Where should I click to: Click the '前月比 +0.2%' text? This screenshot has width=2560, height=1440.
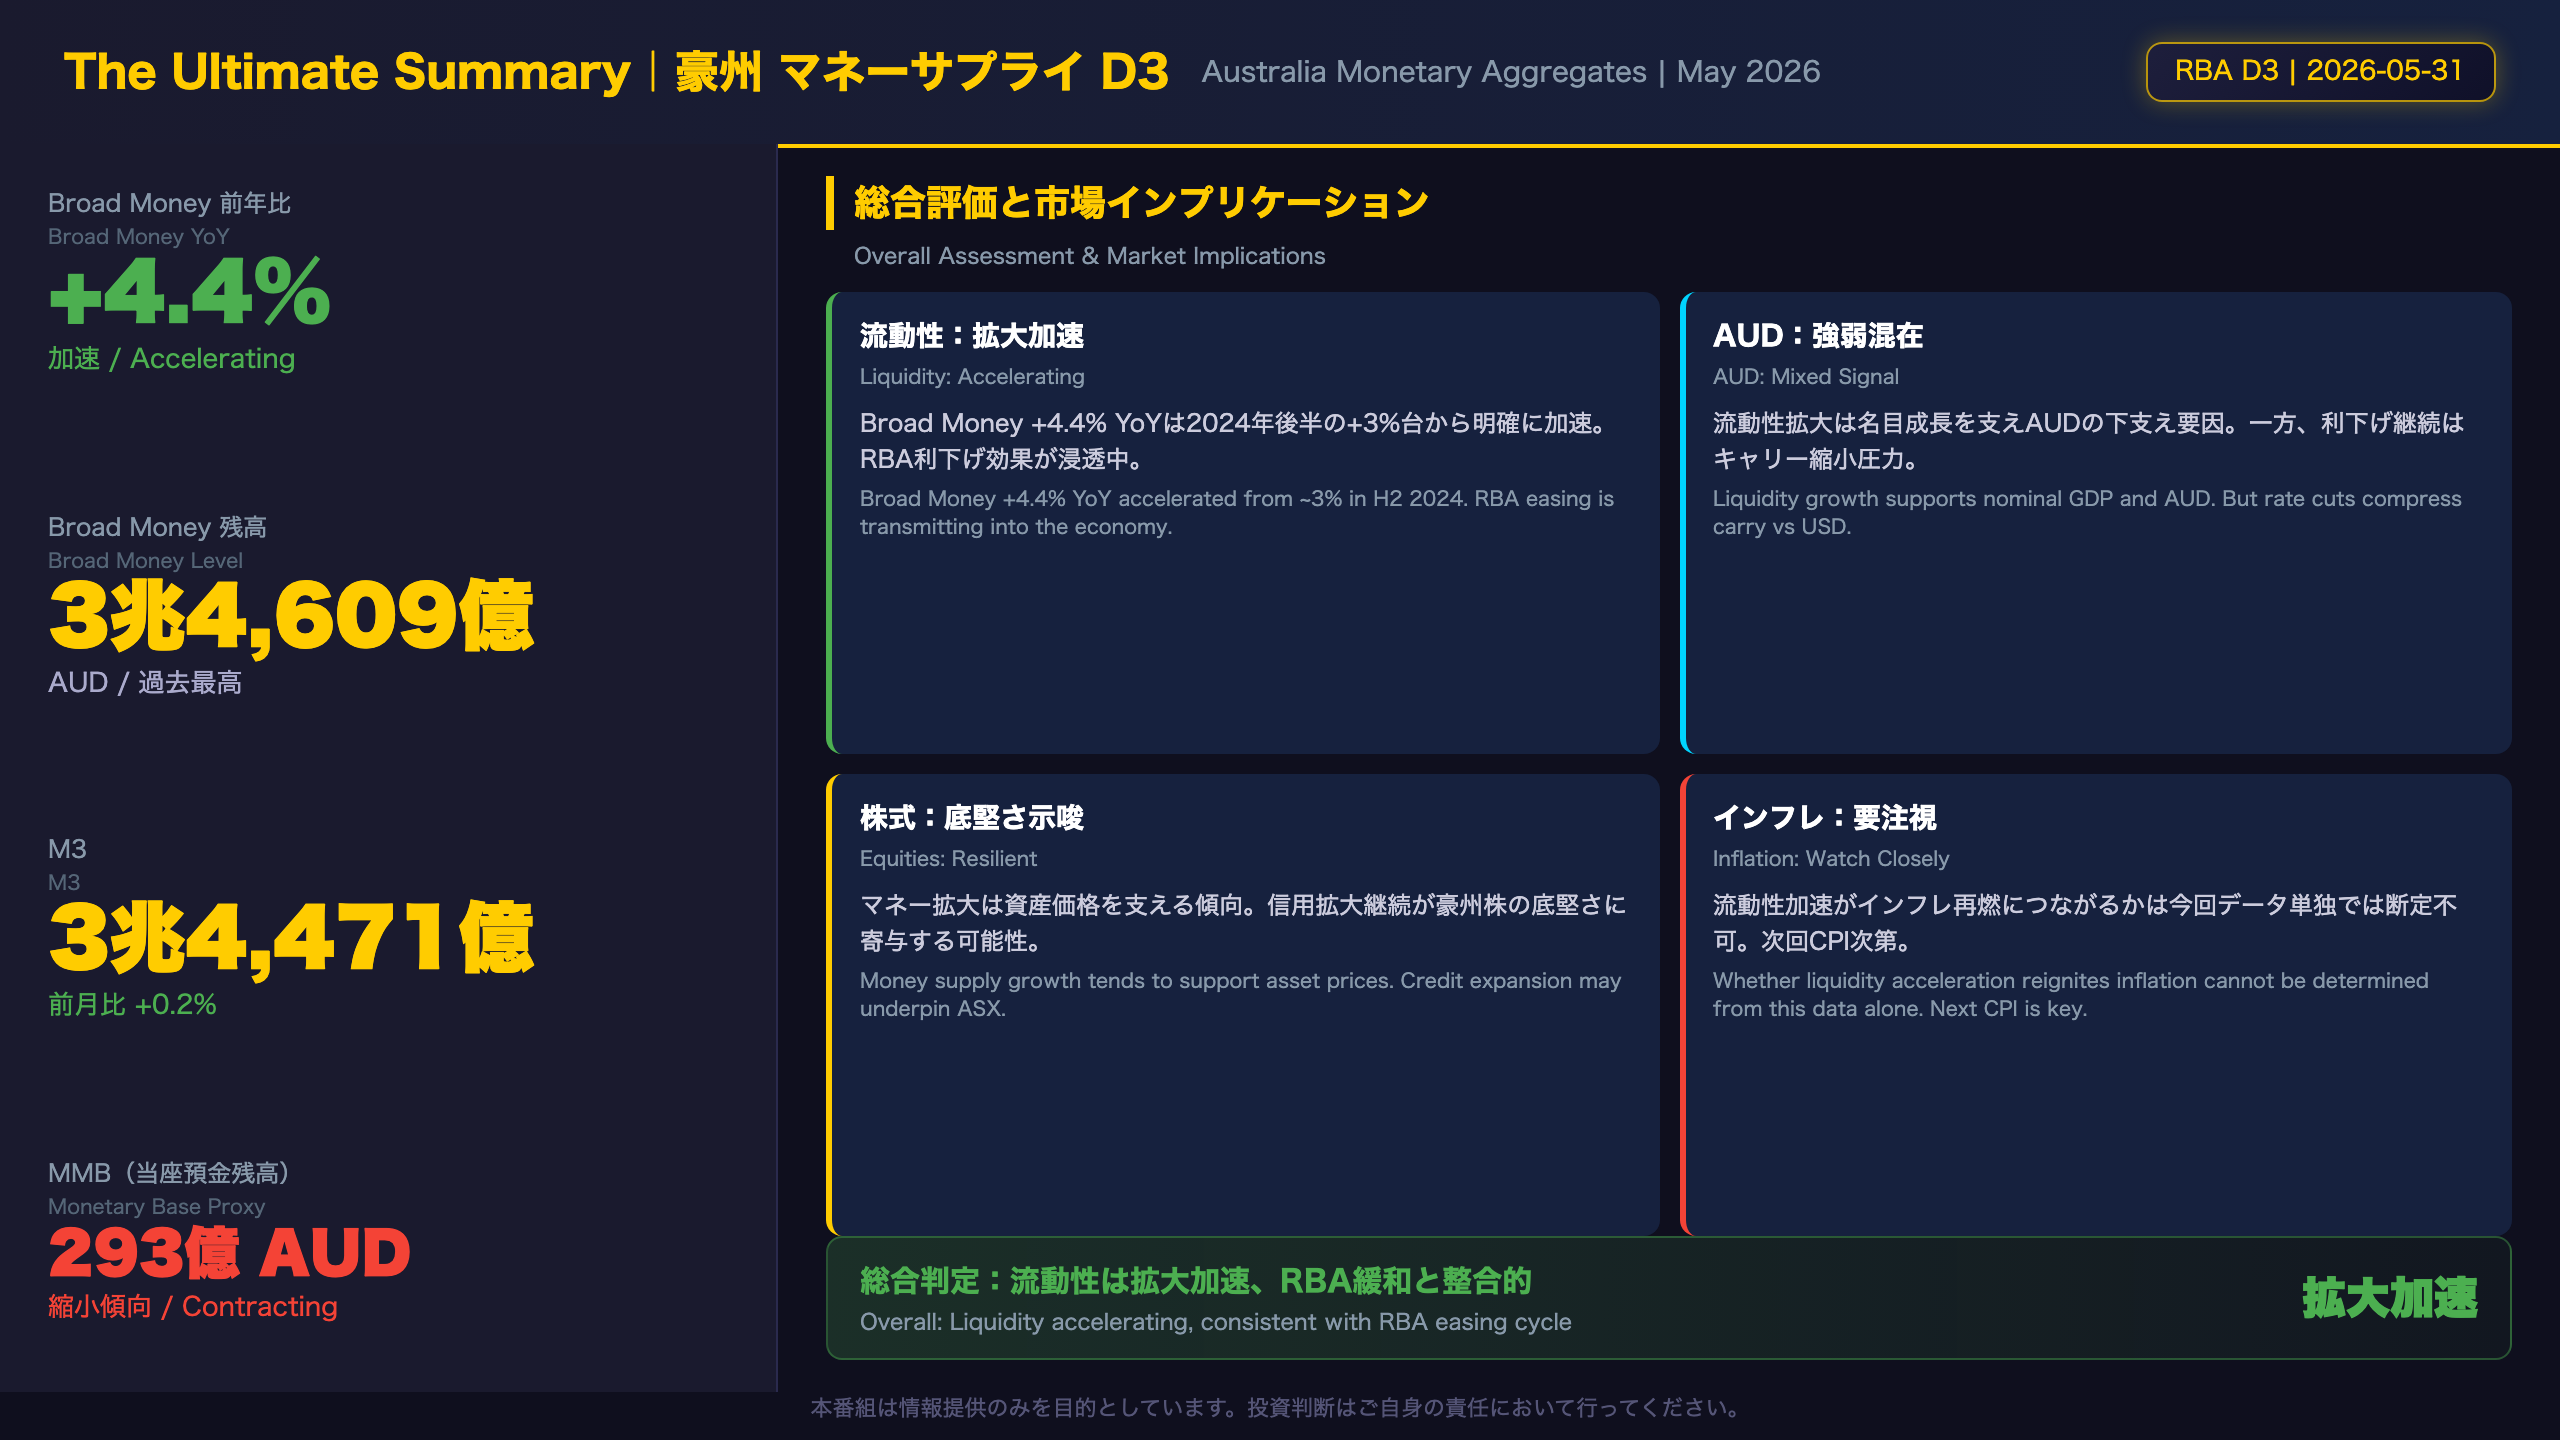(x=132, y=1004)
